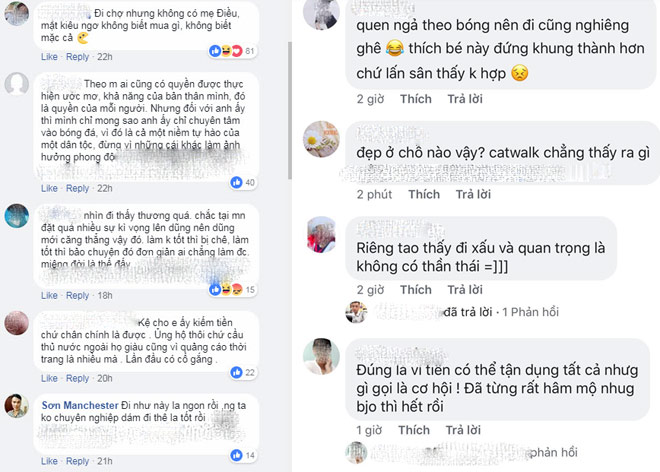Viewport: 660px width, 472px height.
Task: Click Sơn Manchester's name link
Action: (x=80, y=405)
